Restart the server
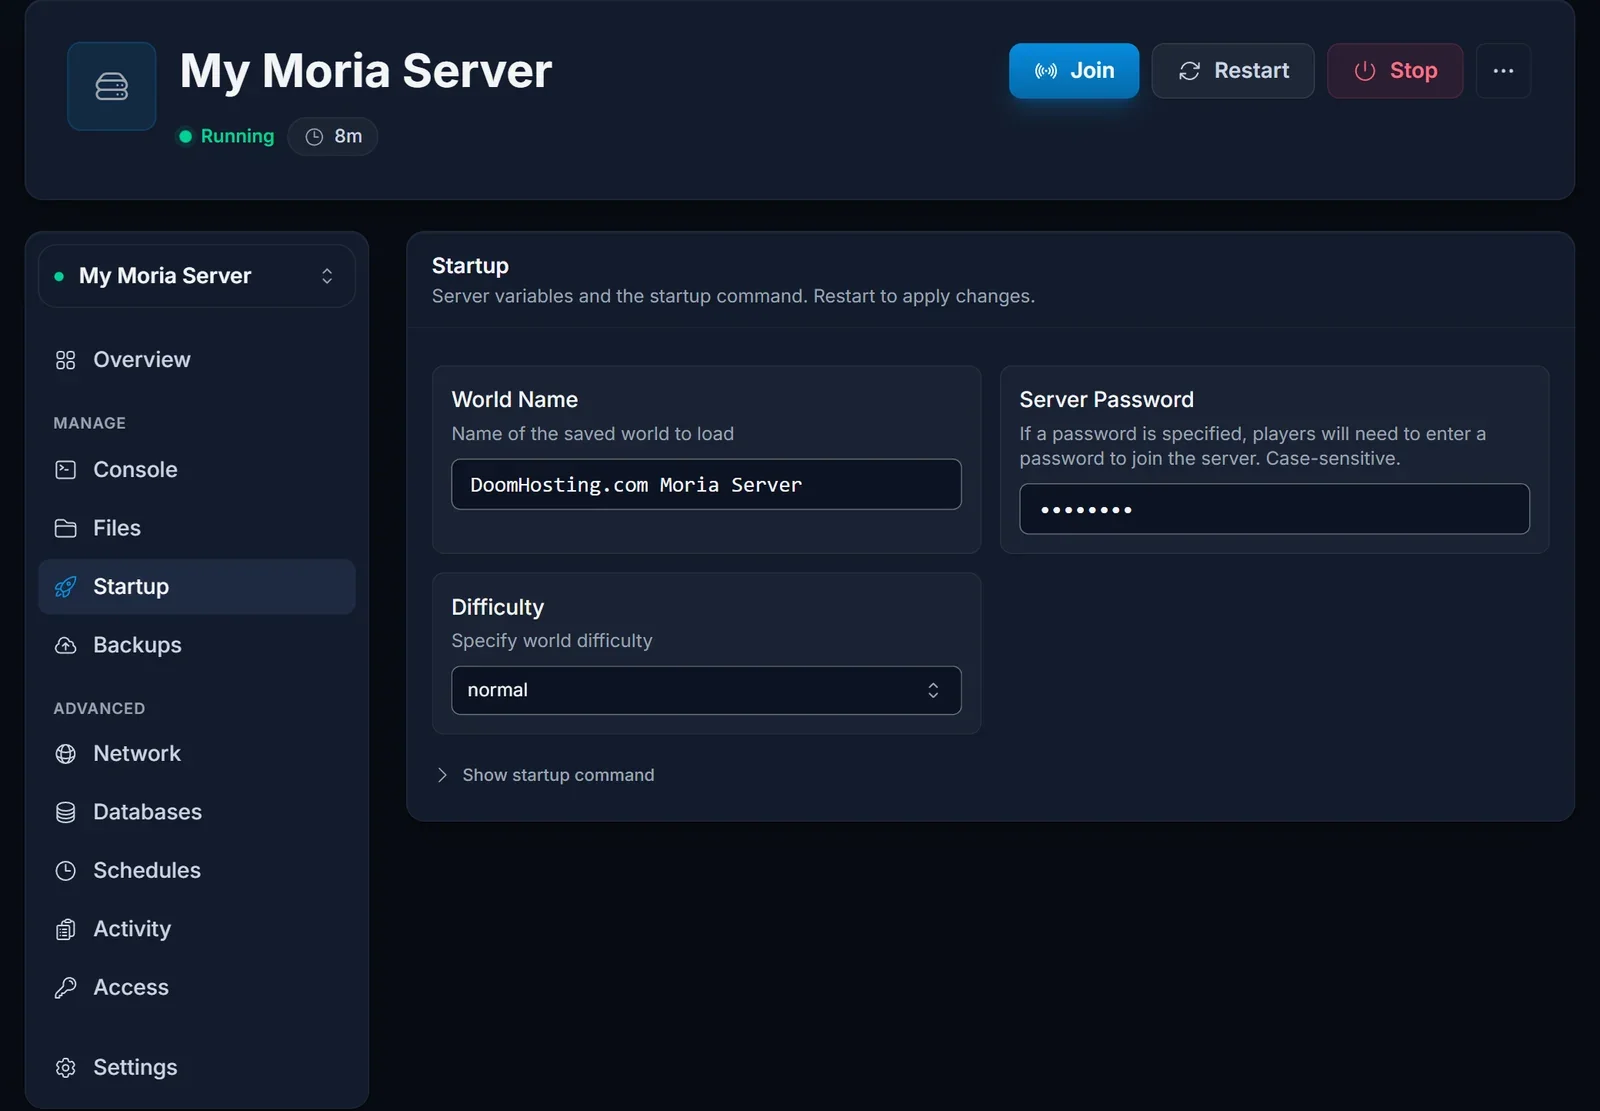 click(x=1233, y=71)
